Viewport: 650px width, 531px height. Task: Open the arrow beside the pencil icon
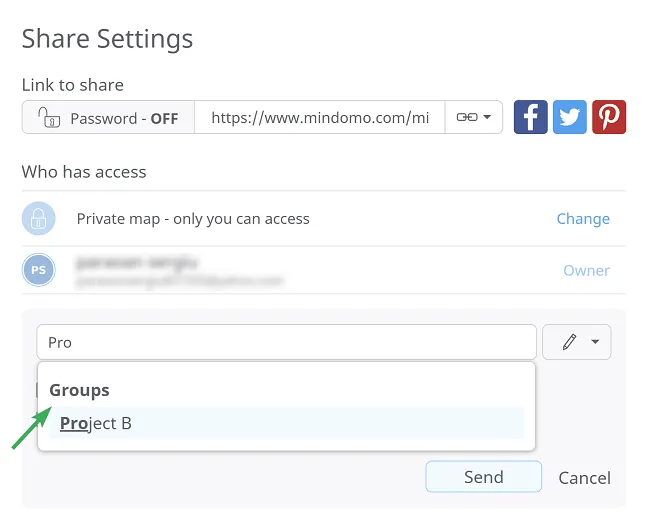[x=595, y=342]
